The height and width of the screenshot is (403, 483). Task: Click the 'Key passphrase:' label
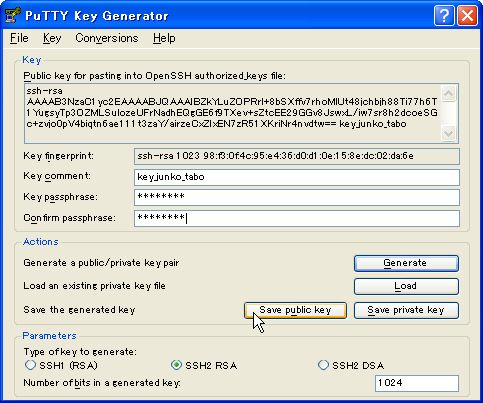tap(60, 197)
